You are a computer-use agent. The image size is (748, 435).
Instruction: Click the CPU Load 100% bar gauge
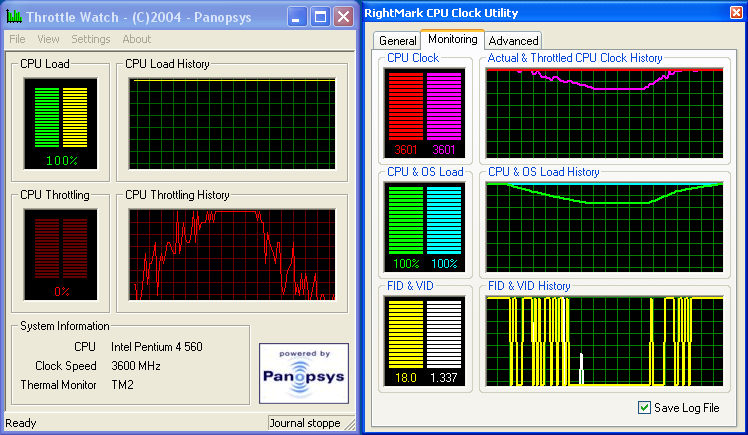tap(61, 124)
